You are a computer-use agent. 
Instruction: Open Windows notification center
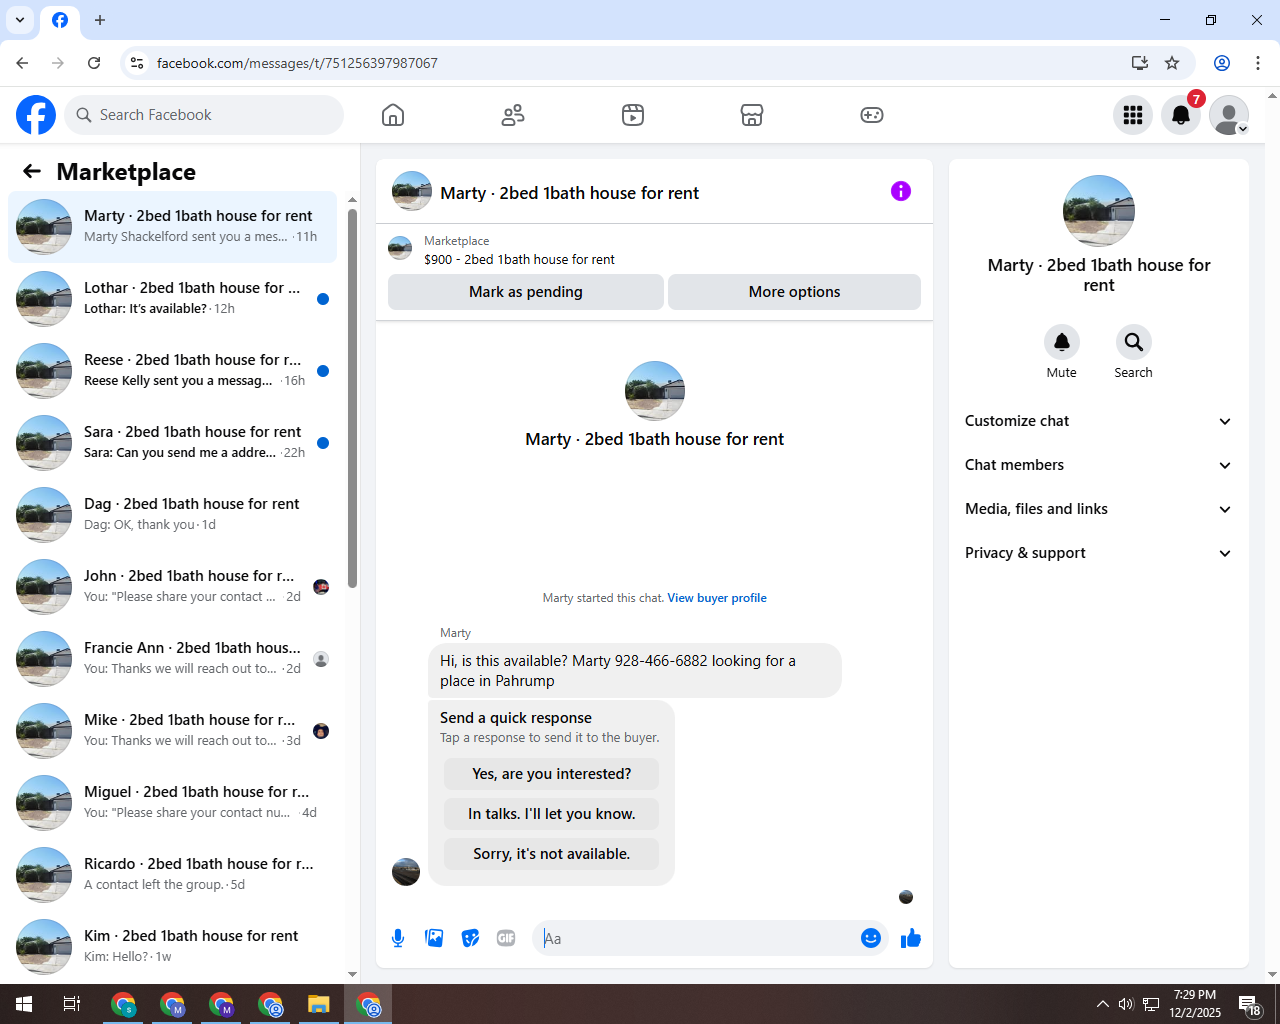tap(1250, 1004)
